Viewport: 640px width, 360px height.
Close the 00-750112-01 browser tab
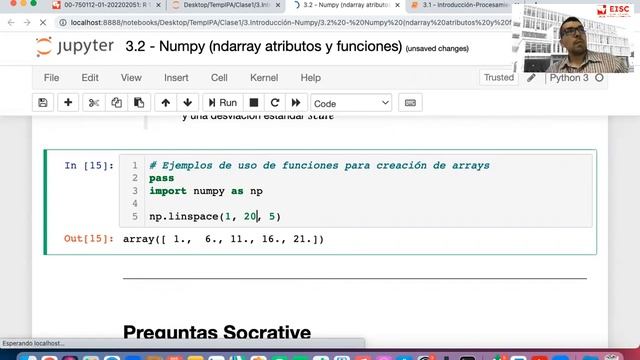(x=158, y=5)
